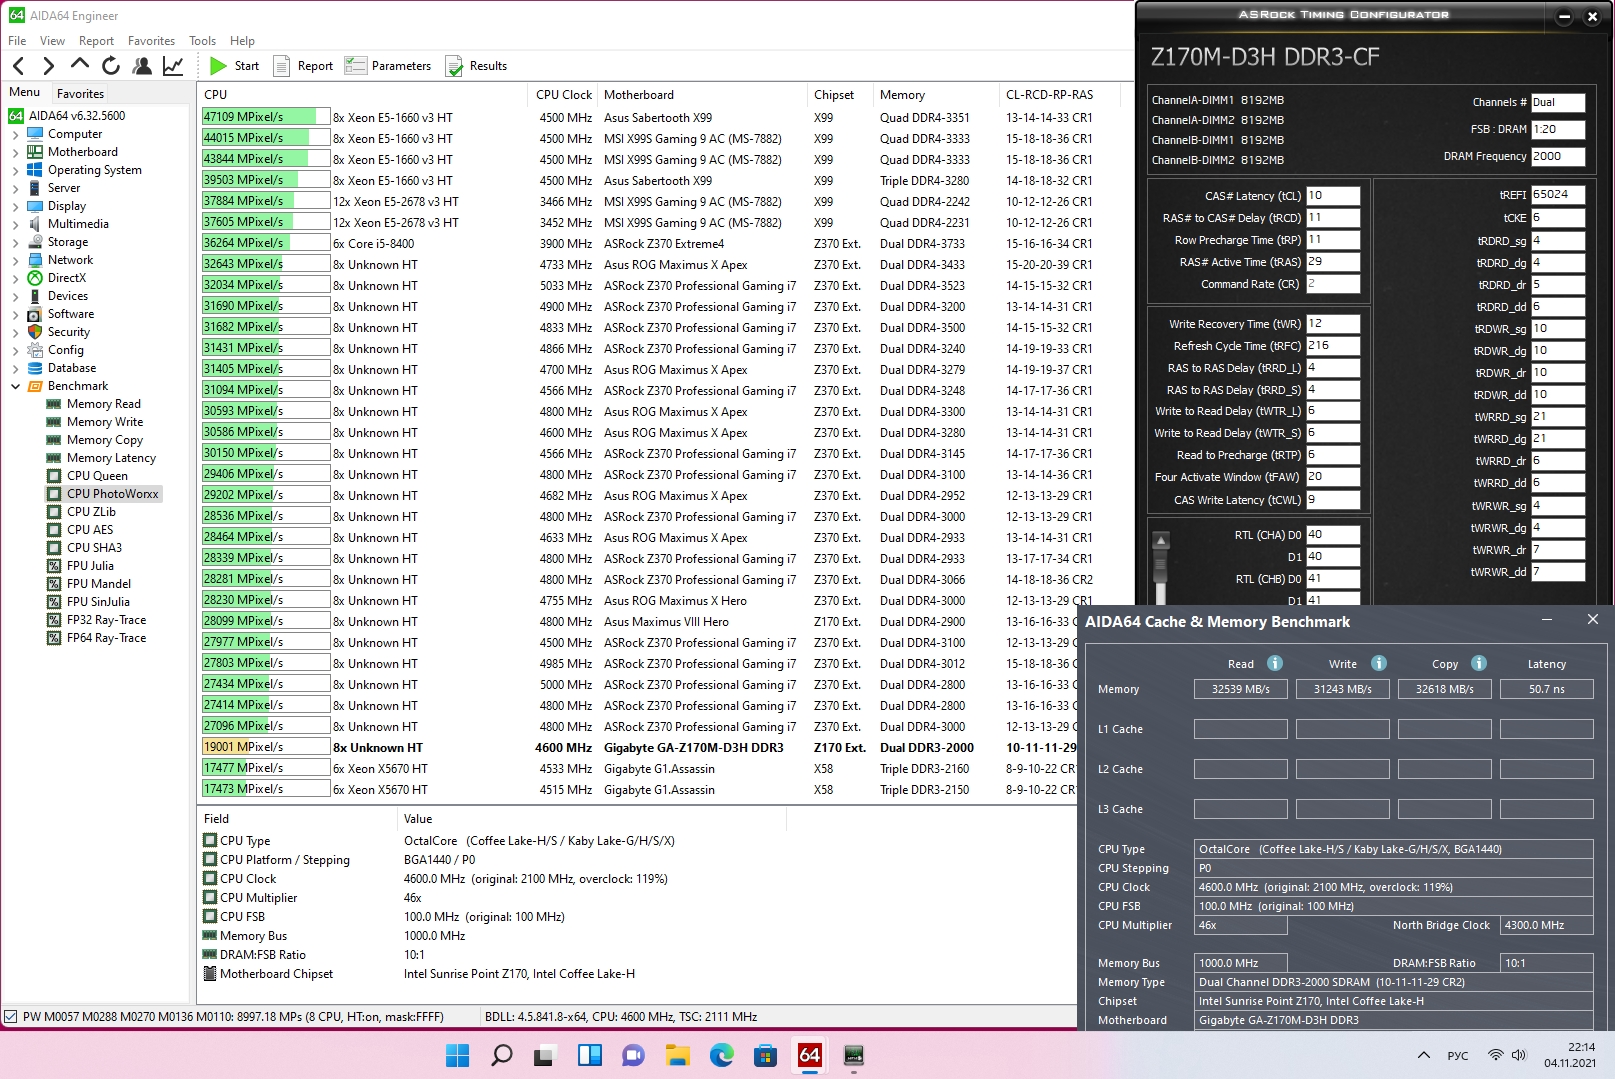Select the Memory Read benchmark
1615x1079 pixels.
tap(103, 404)
